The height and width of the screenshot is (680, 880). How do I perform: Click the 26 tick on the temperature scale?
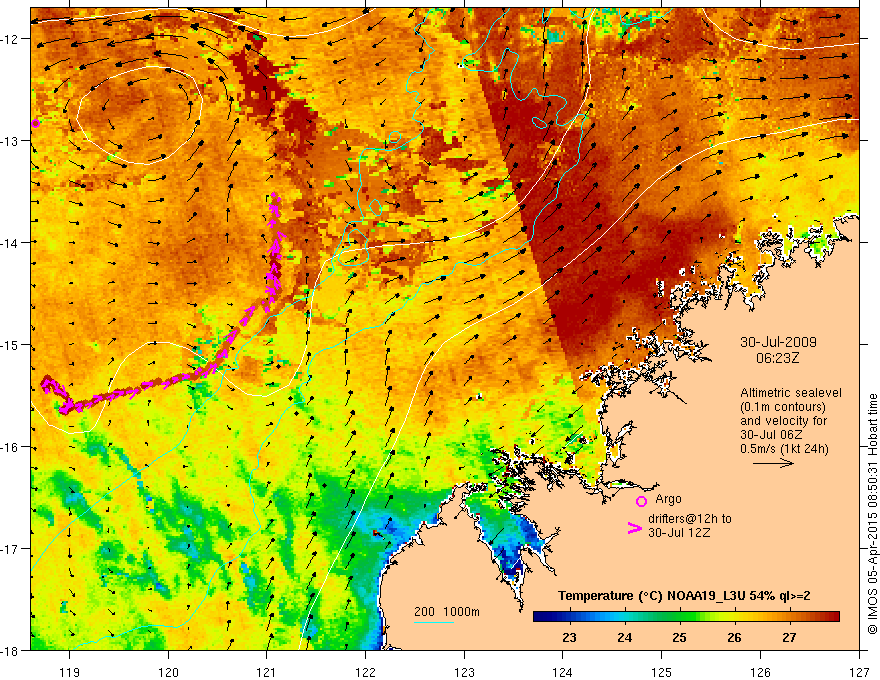point(734,637)
